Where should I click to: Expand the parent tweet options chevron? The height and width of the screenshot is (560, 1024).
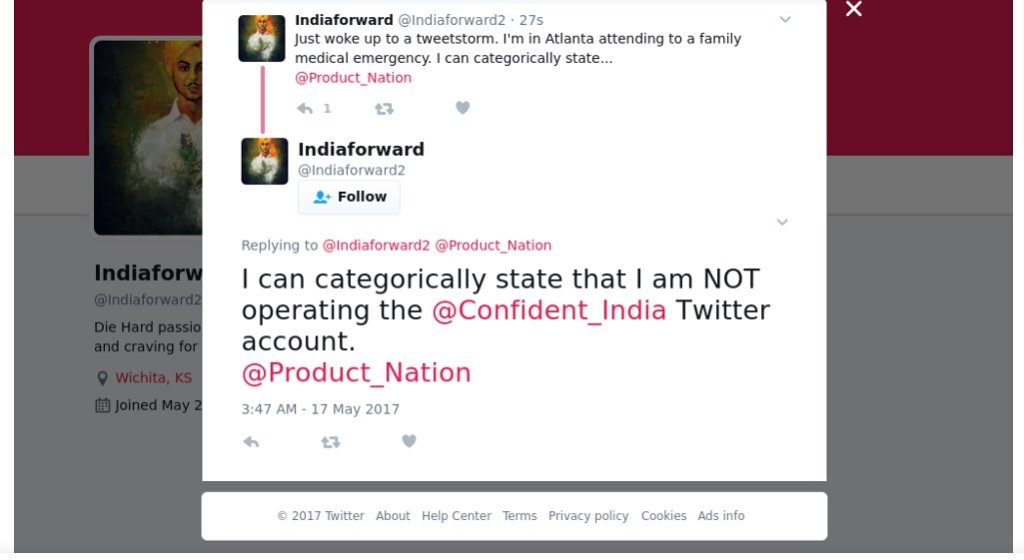click(785, 19)
